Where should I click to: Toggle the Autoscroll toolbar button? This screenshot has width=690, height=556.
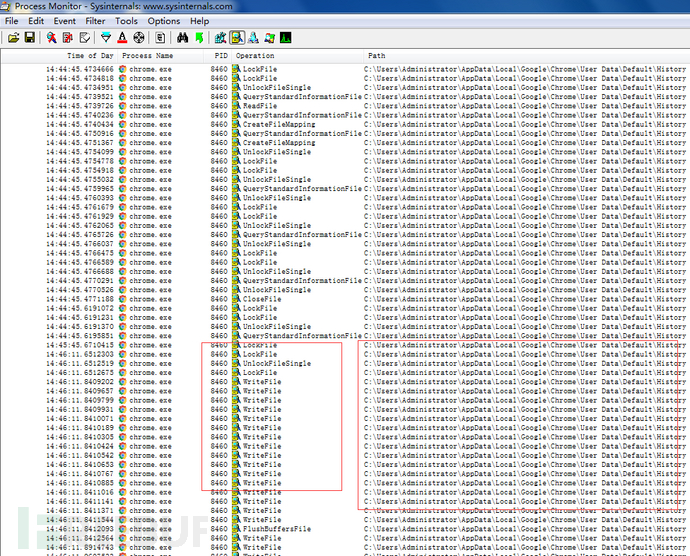[66, 37]
